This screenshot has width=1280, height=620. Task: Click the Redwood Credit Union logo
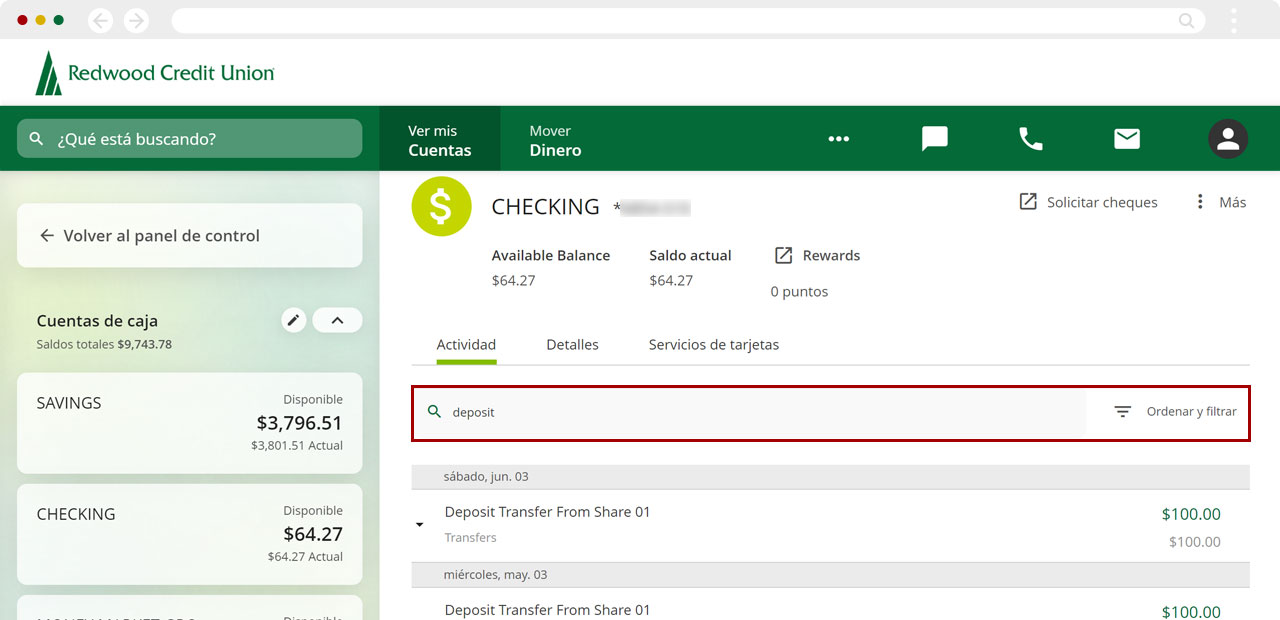pos(155,73)
